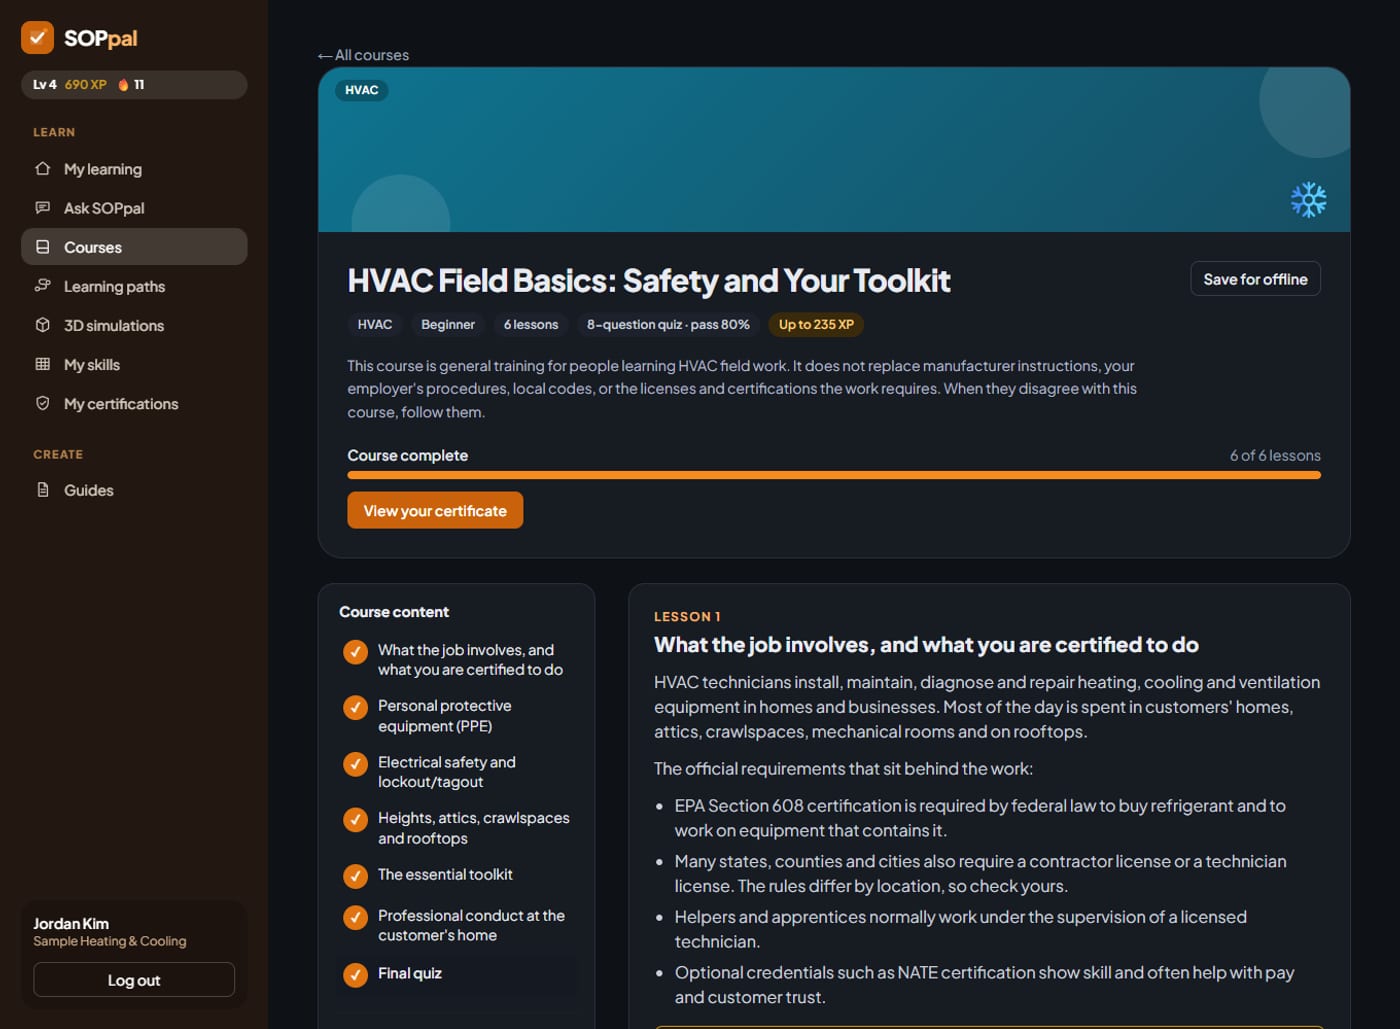
Task: Click the Courses book icon
Action: point(42,247)
